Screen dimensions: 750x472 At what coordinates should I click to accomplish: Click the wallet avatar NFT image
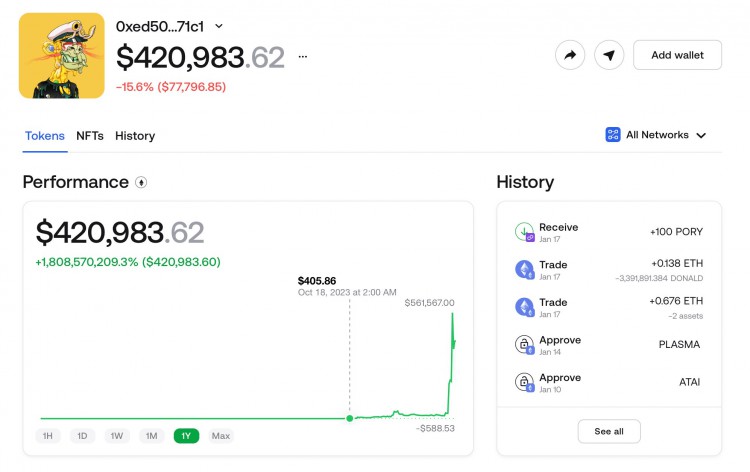point(62,55)
